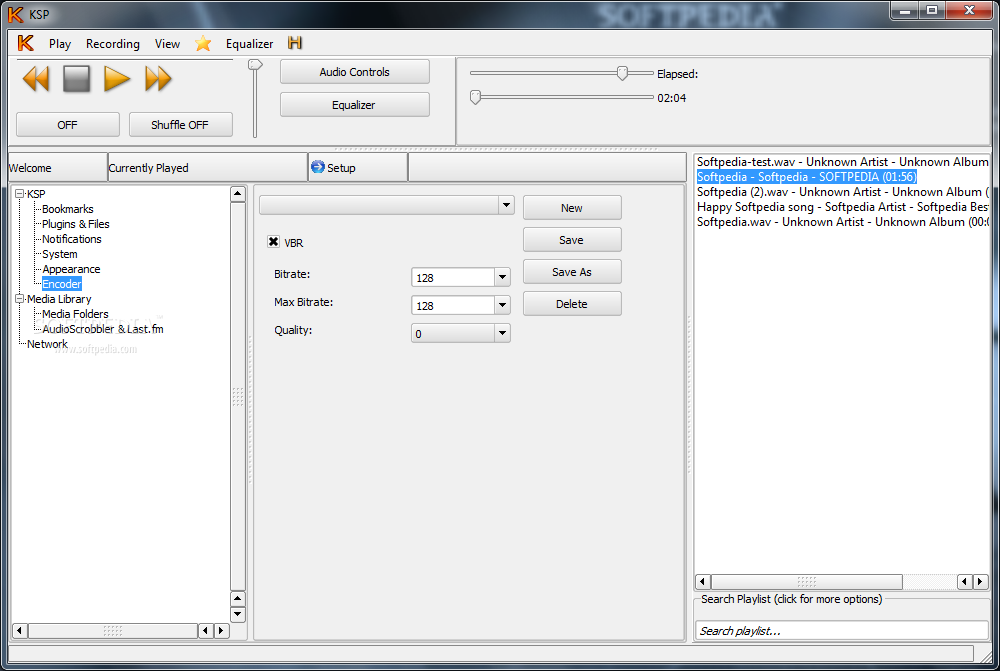Toggle the Shuffle OFF button

180,124
